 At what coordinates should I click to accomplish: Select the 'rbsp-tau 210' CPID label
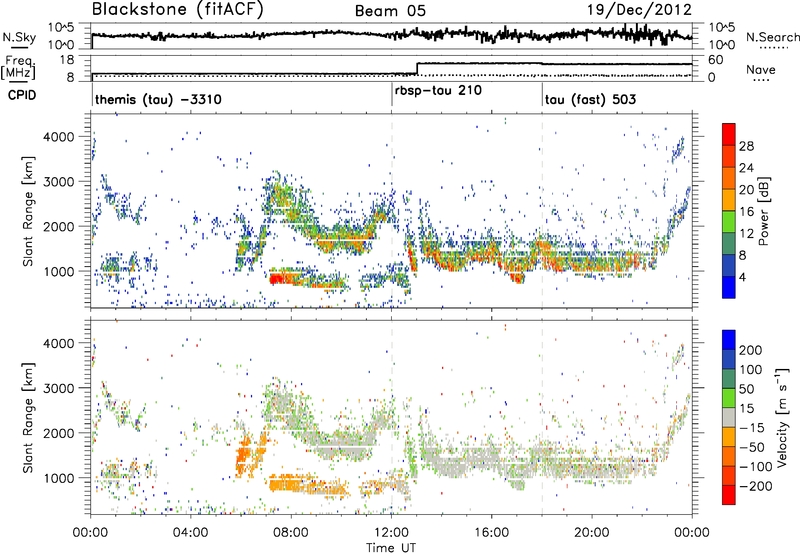click(438, 91)
